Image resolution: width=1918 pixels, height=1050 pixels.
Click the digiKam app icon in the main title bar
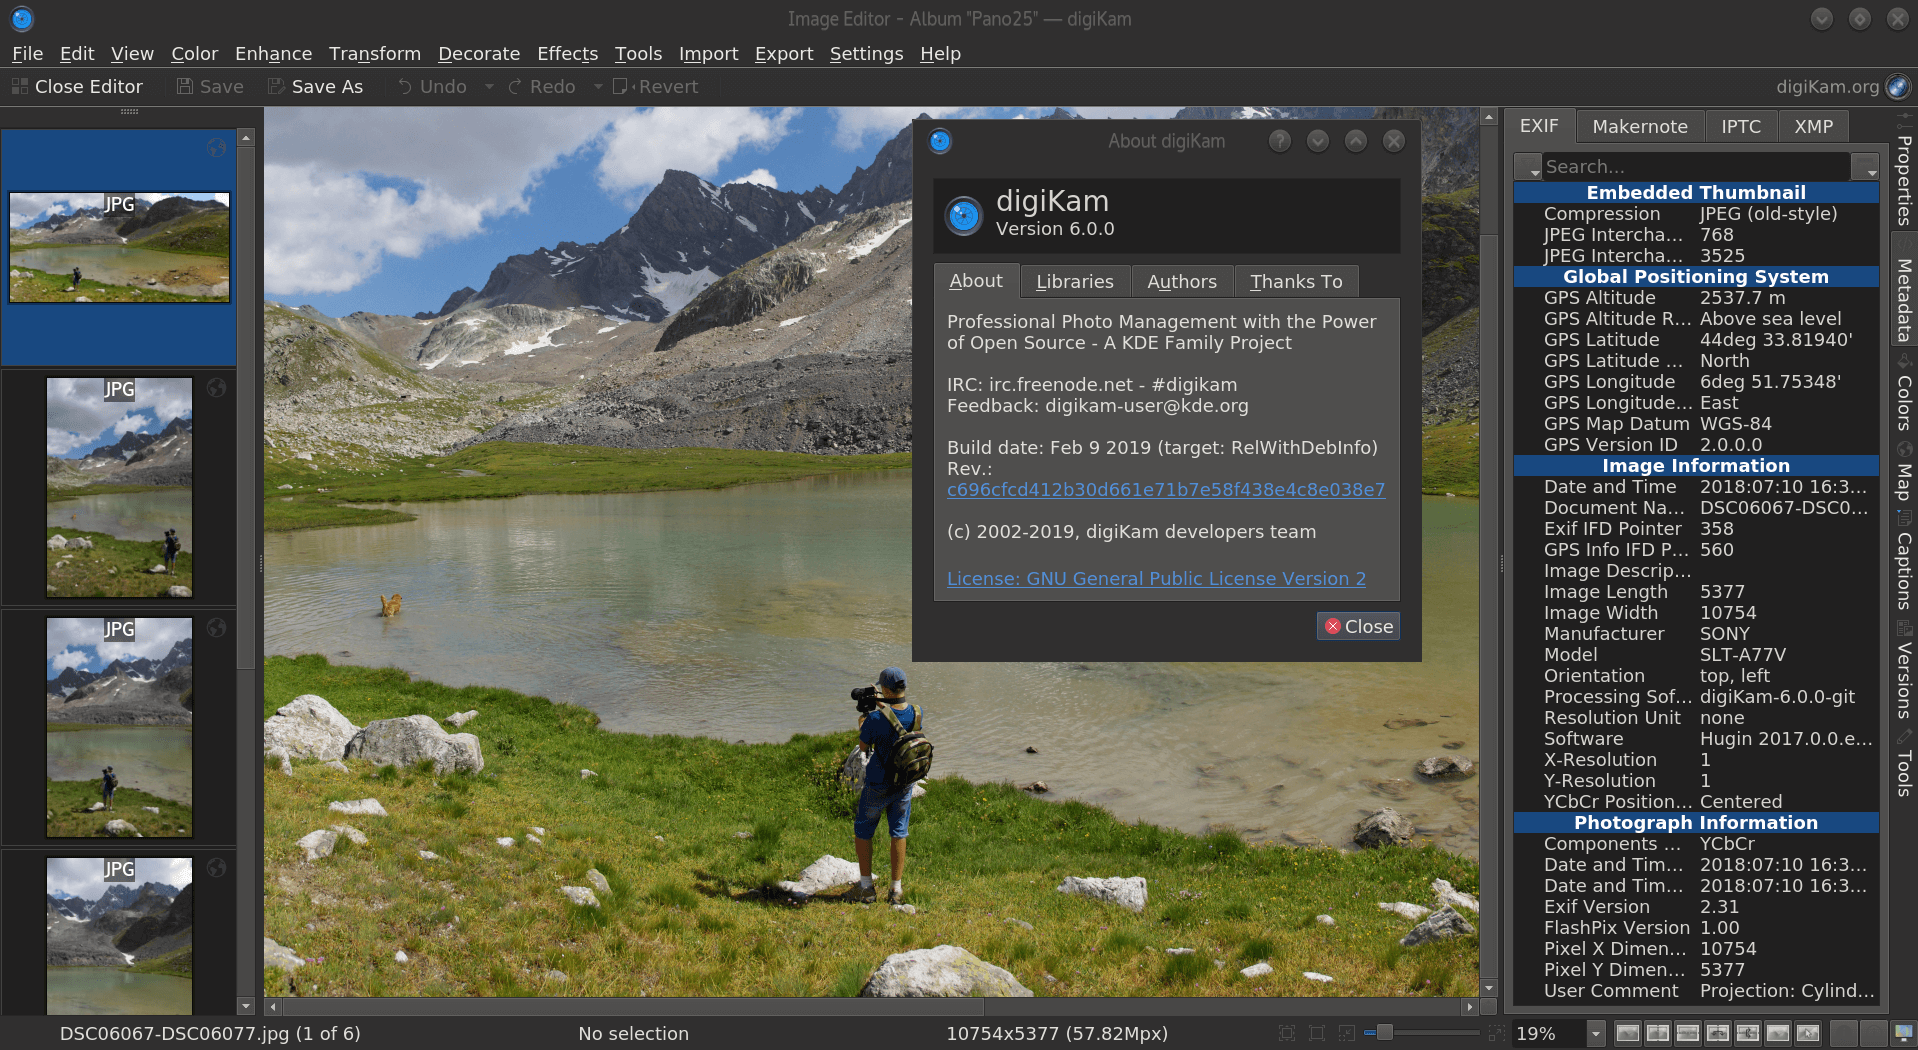click(21, 18)
